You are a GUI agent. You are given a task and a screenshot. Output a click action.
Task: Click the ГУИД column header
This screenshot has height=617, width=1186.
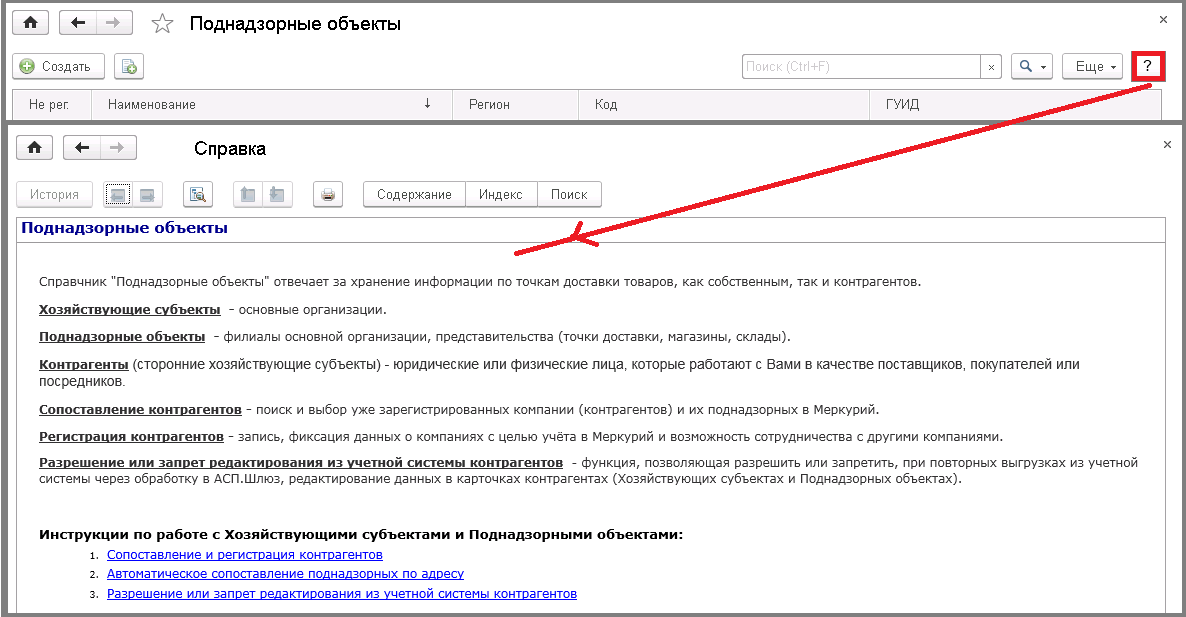[x=1015, y=104]
